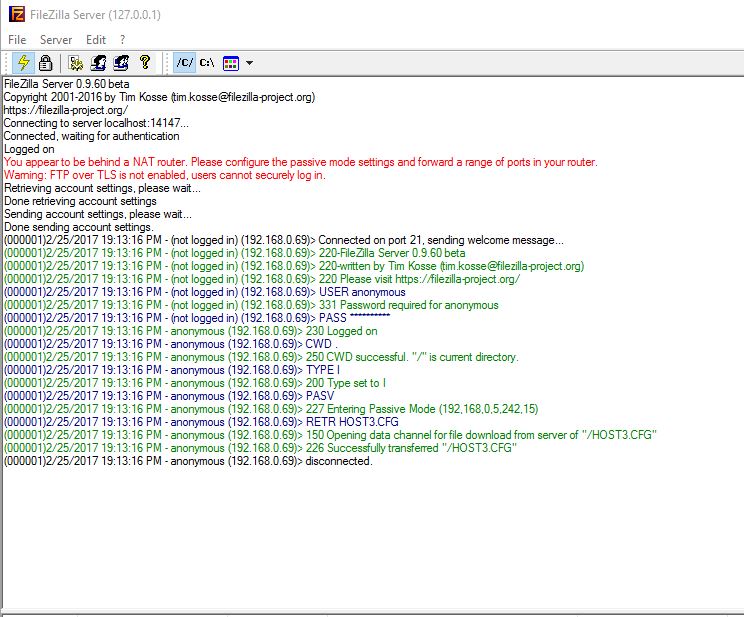Image resolution: width=744 pixels, height=617 pixels.
Task: Click the 'FileZilla Server 0.9.60 beta' first log line
Action: [x=66, y=84]
